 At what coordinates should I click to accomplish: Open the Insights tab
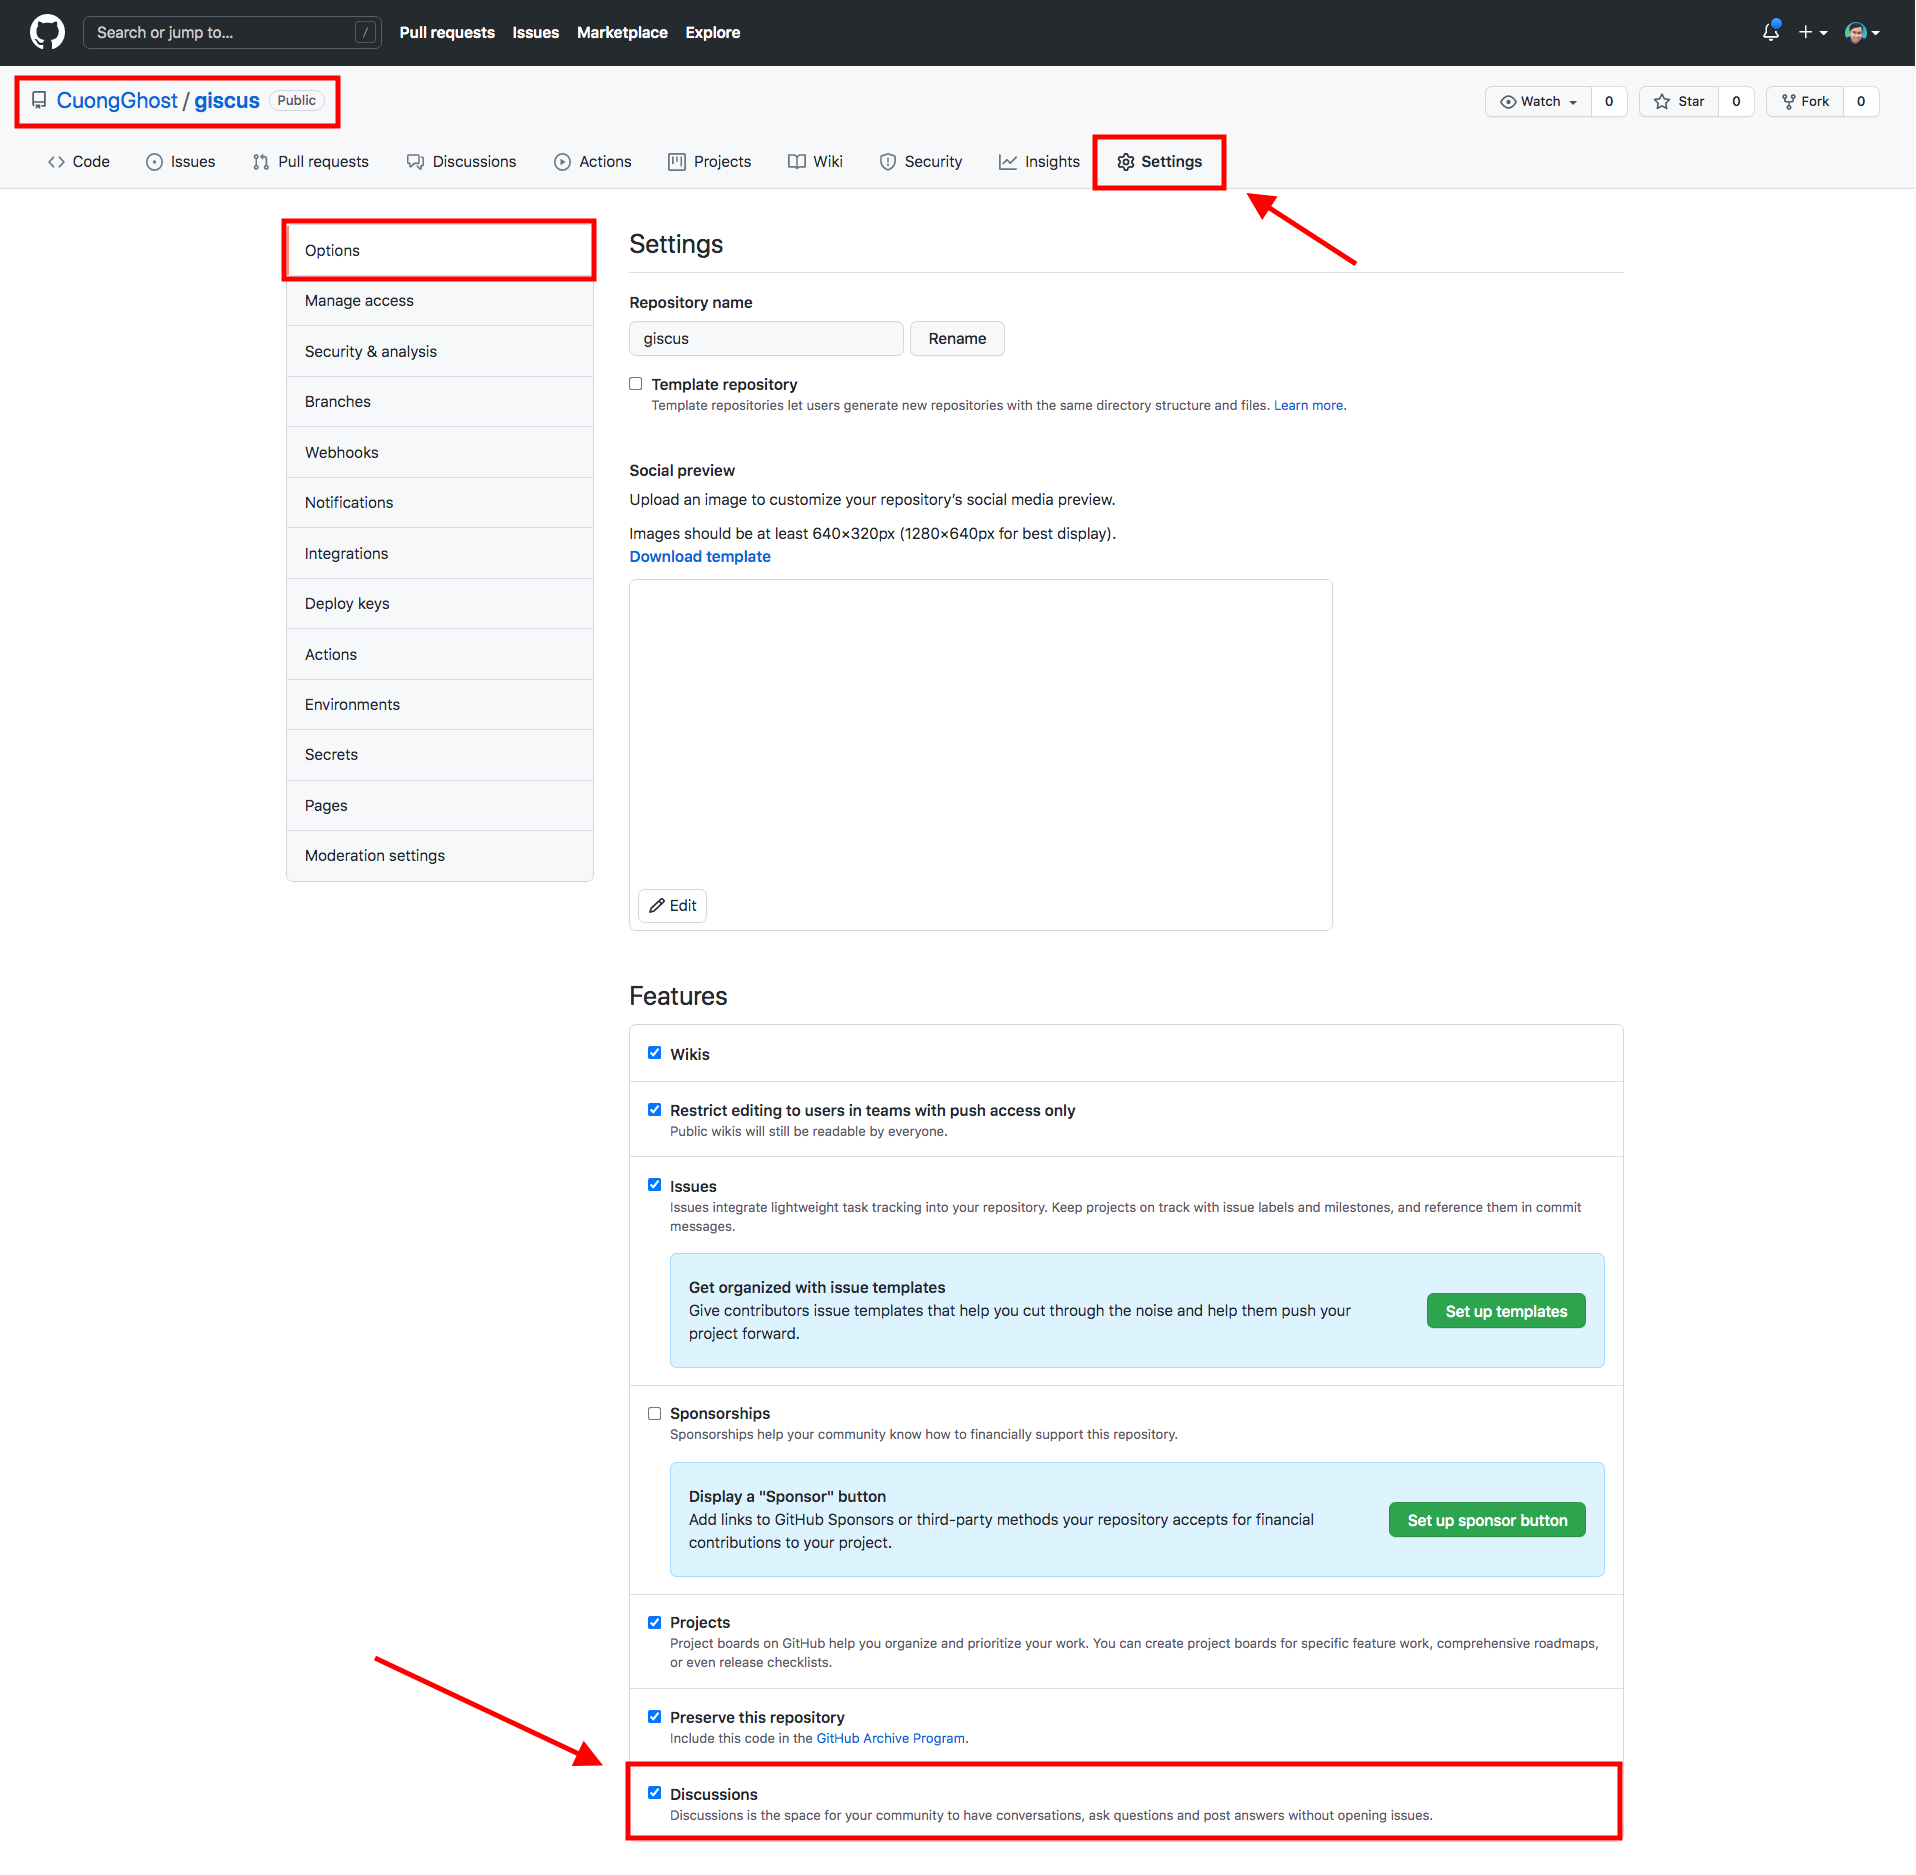1039,161
